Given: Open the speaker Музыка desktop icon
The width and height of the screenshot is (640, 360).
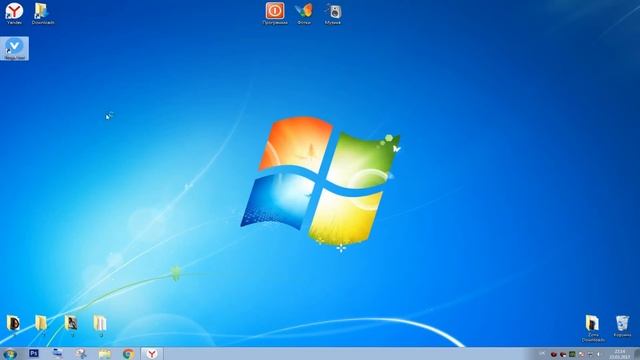Looking at the screenshot, I should [x=333, y=13].
